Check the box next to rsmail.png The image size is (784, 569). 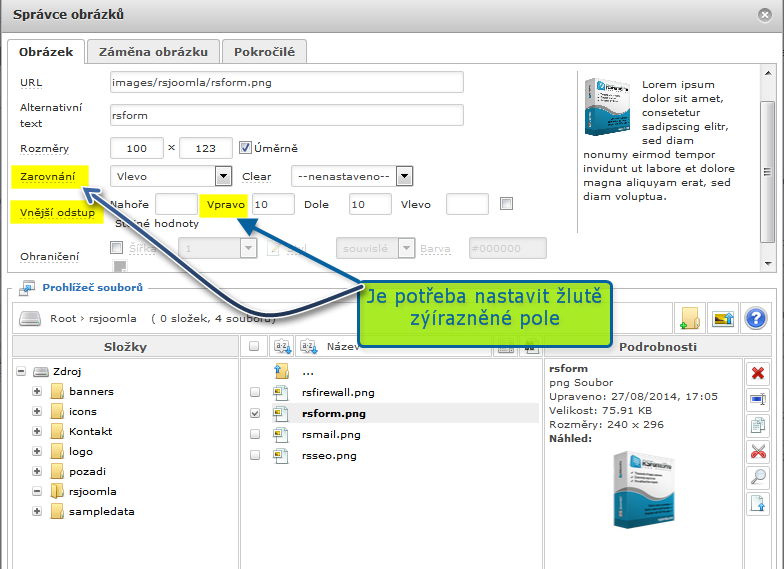coord(254,434)
